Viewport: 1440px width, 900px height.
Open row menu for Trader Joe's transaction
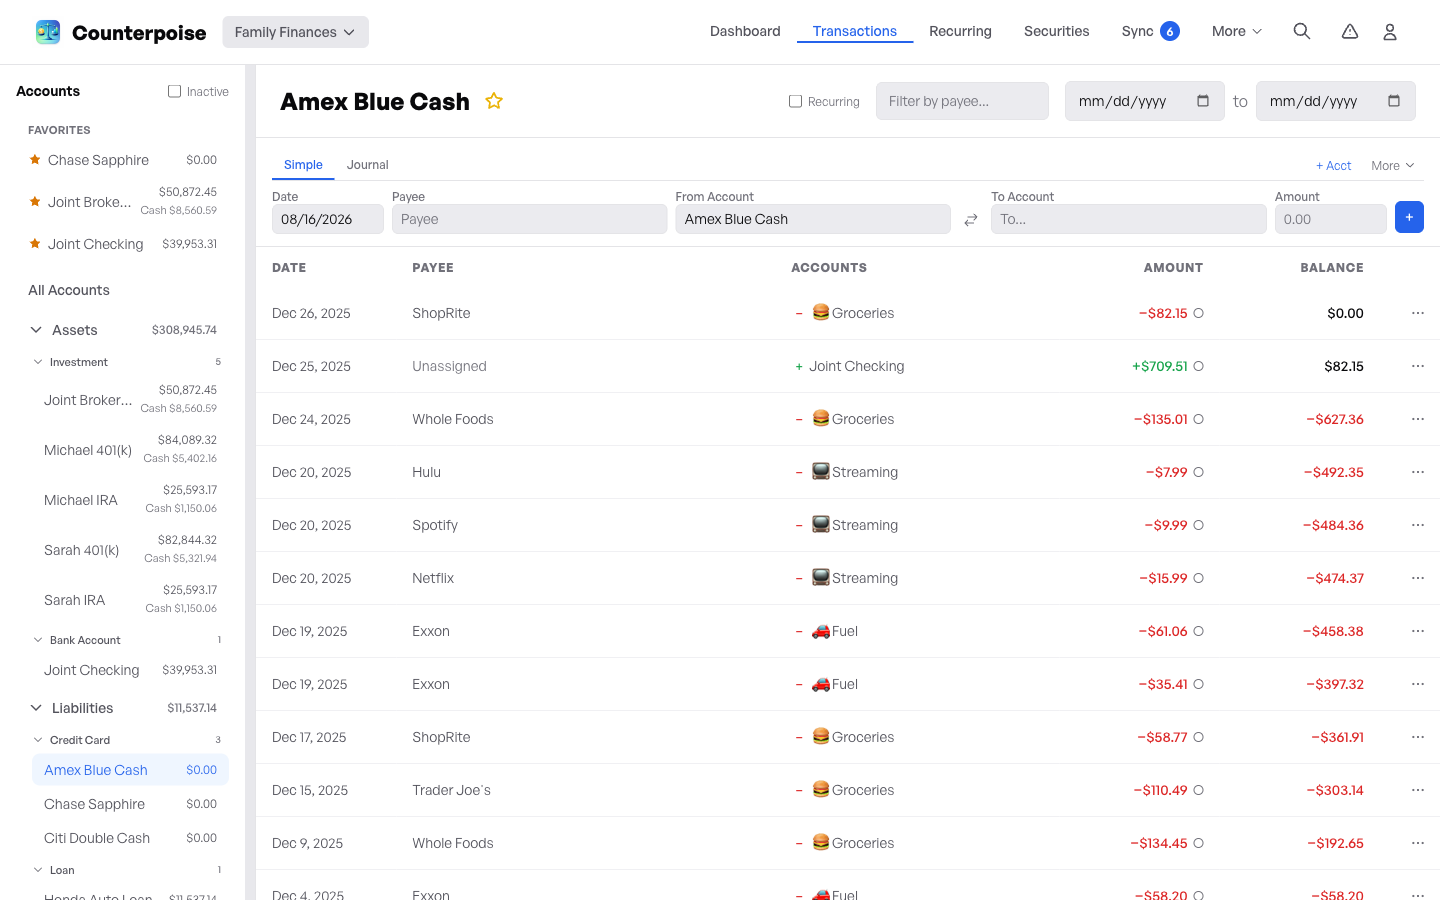pos(1417,790)
